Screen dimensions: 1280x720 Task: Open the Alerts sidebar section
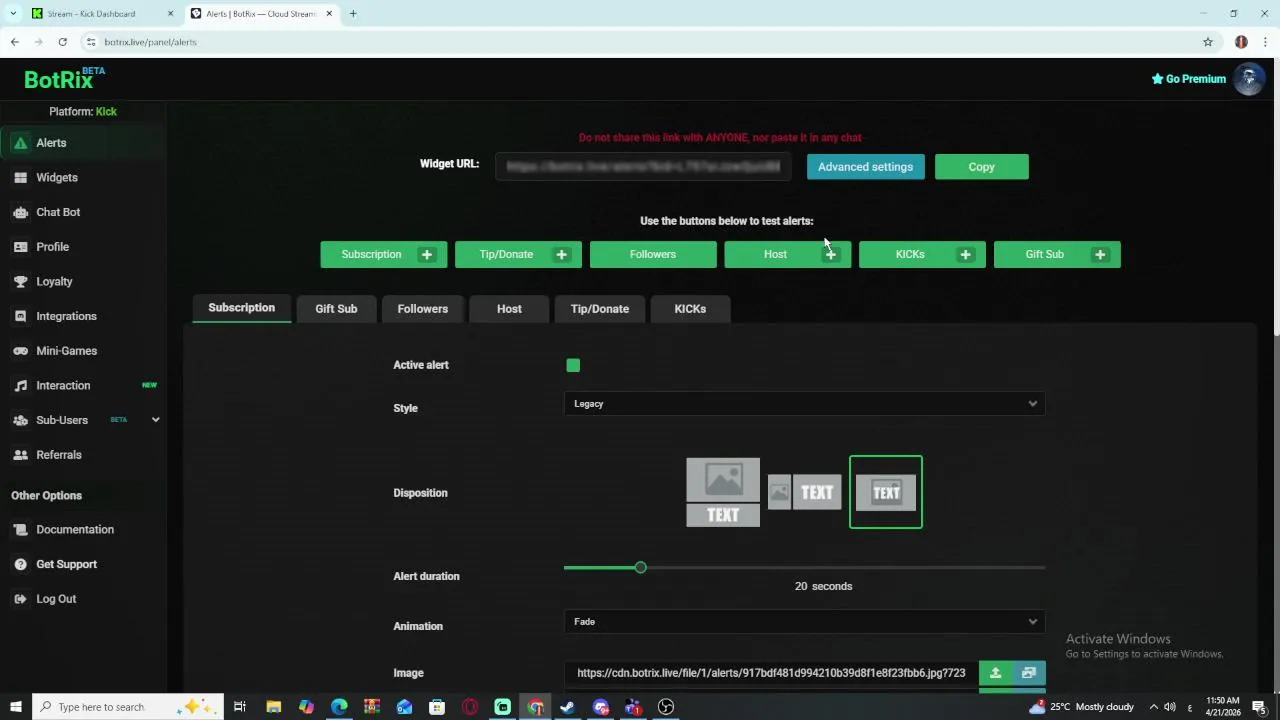click(83, 143)
